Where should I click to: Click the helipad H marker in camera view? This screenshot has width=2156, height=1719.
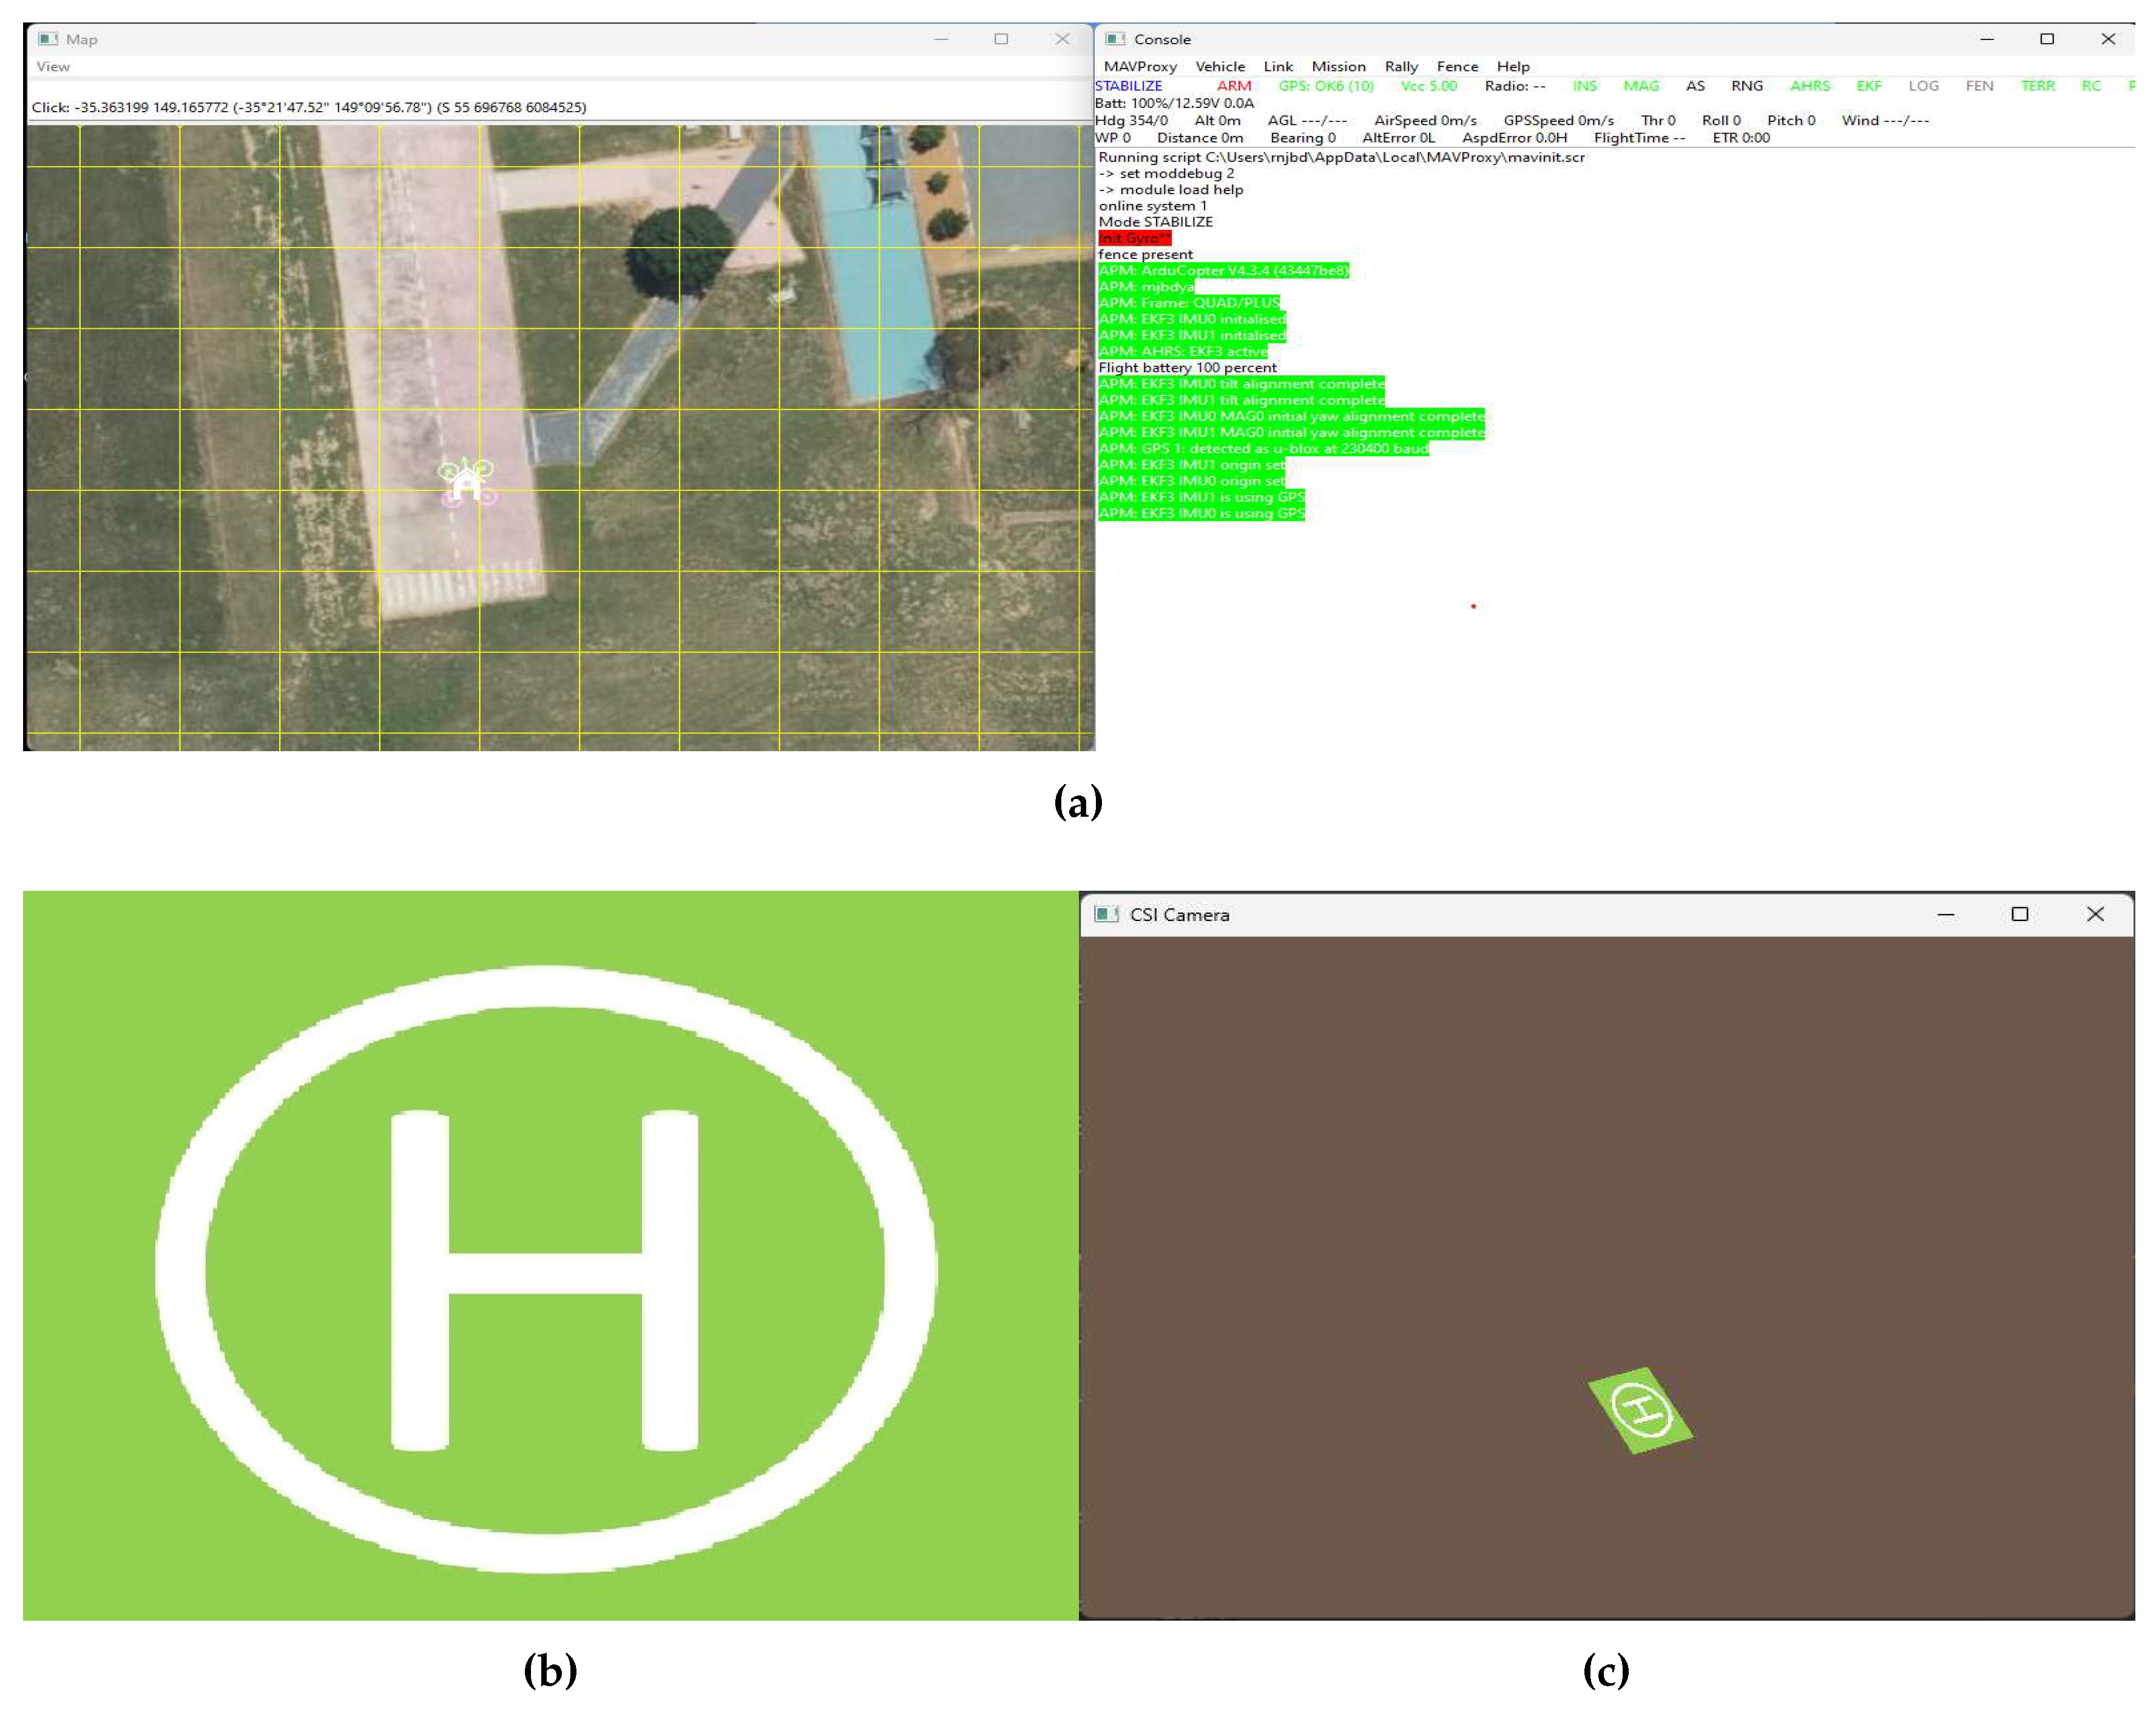click(x=1640, y=1410)
